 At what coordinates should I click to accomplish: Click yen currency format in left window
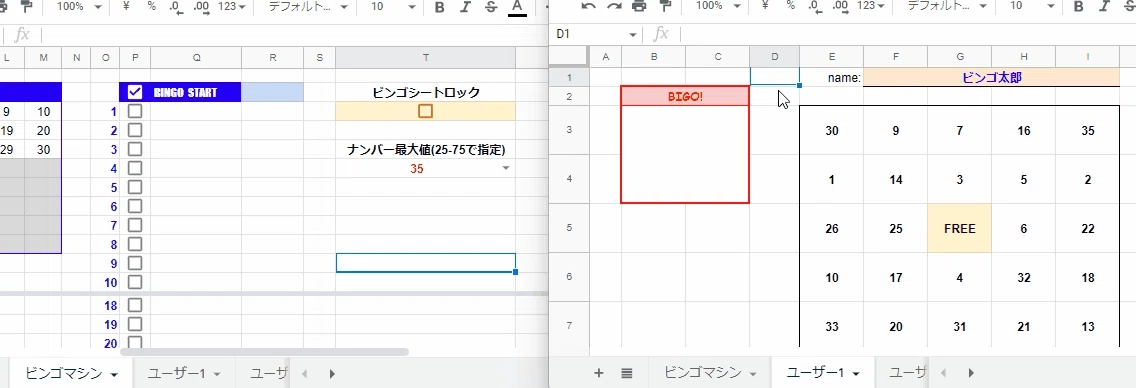pos(127,7)
